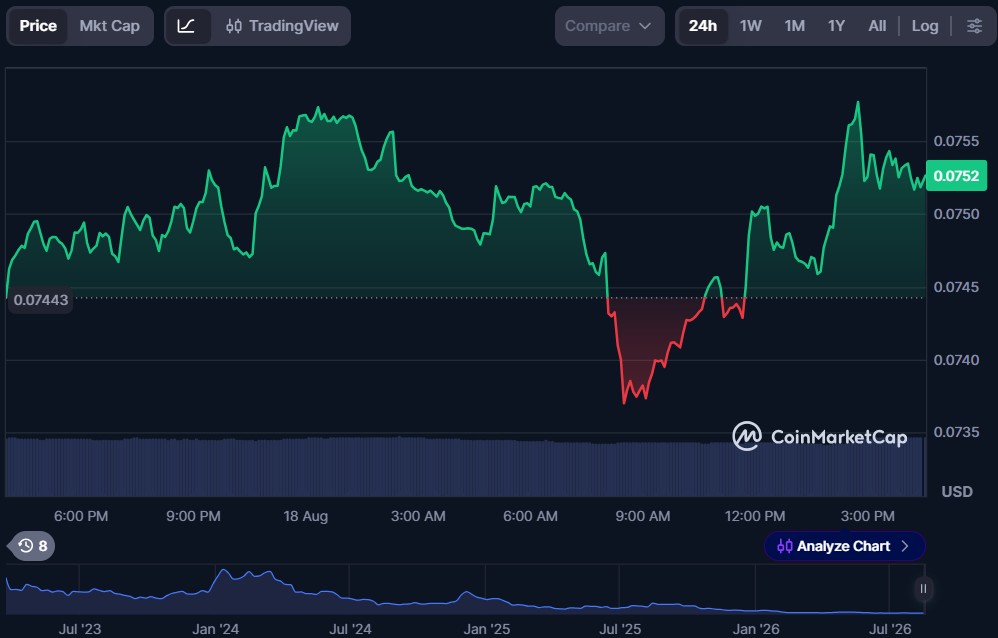Click Jul '26 on the range timeline
The image size is (998, 638).
890,629
